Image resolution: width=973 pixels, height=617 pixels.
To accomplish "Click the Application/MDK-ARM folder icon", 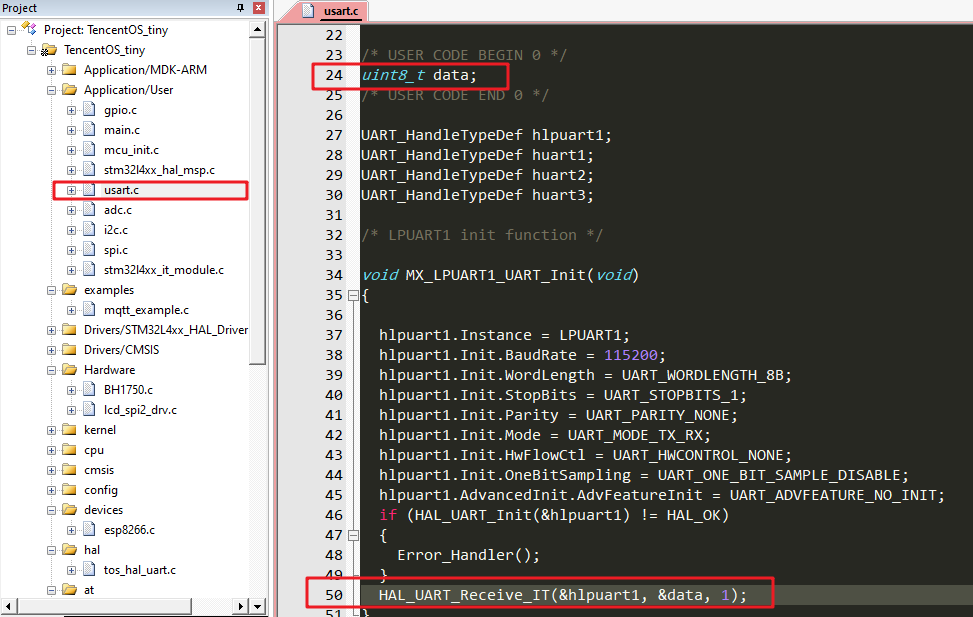I will (70, 70).
